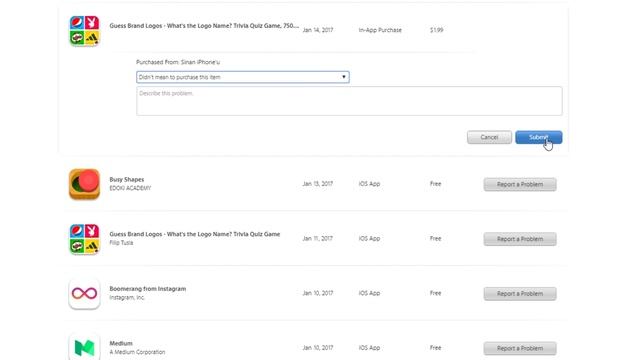Image resolution: width=640 pixels, height=360 pixels.
Task: Focus the 'Describe this problem' text area
Action: point(349,101)
